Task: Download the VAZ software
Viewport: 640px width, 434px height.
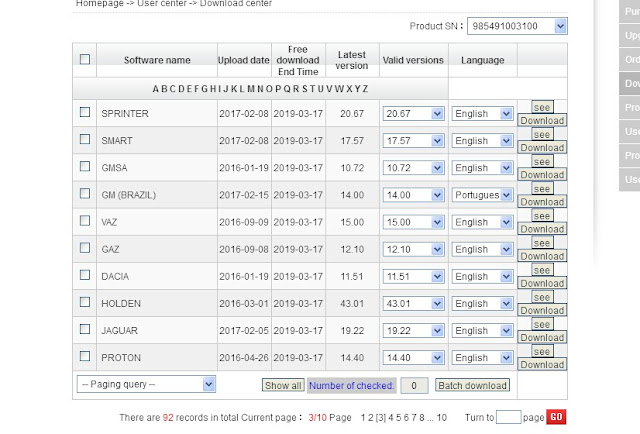Action: tap(542, 229)
